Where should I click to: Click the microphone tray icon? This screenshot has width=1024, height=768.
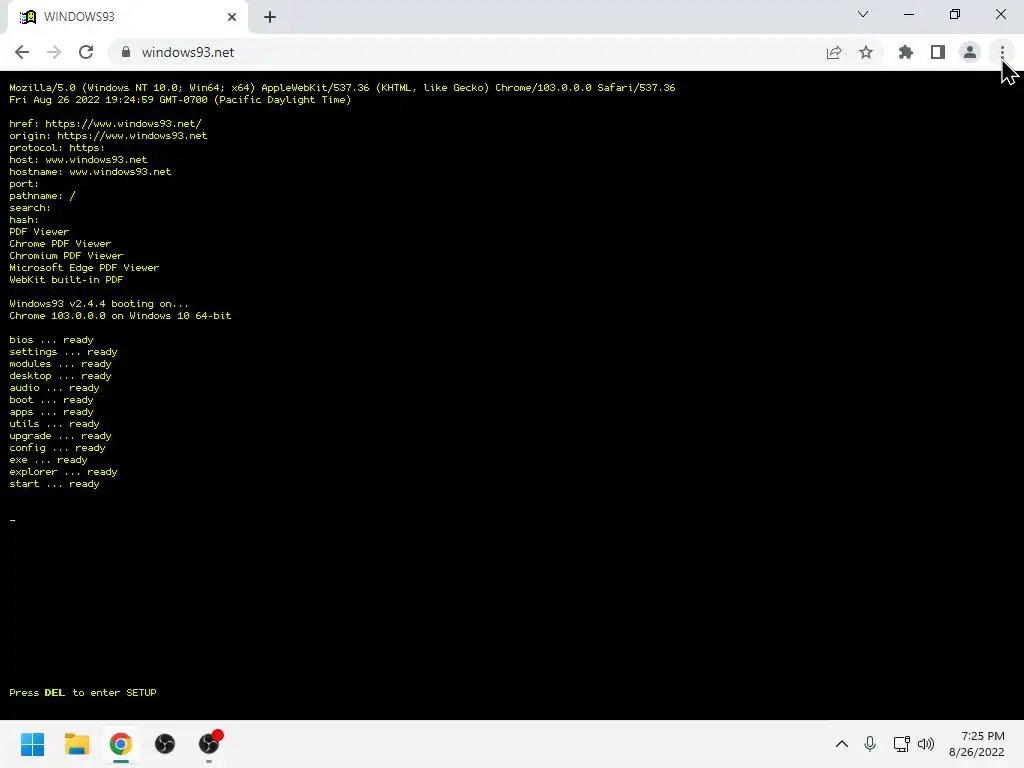[870, 744]
